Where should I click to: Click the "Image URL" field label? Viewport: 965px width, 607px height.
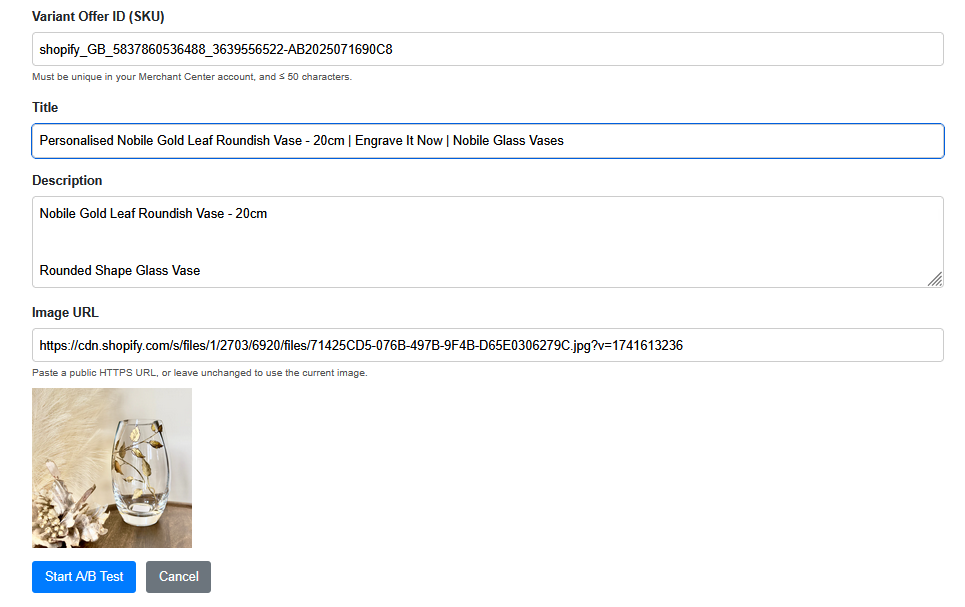[65, 313]
